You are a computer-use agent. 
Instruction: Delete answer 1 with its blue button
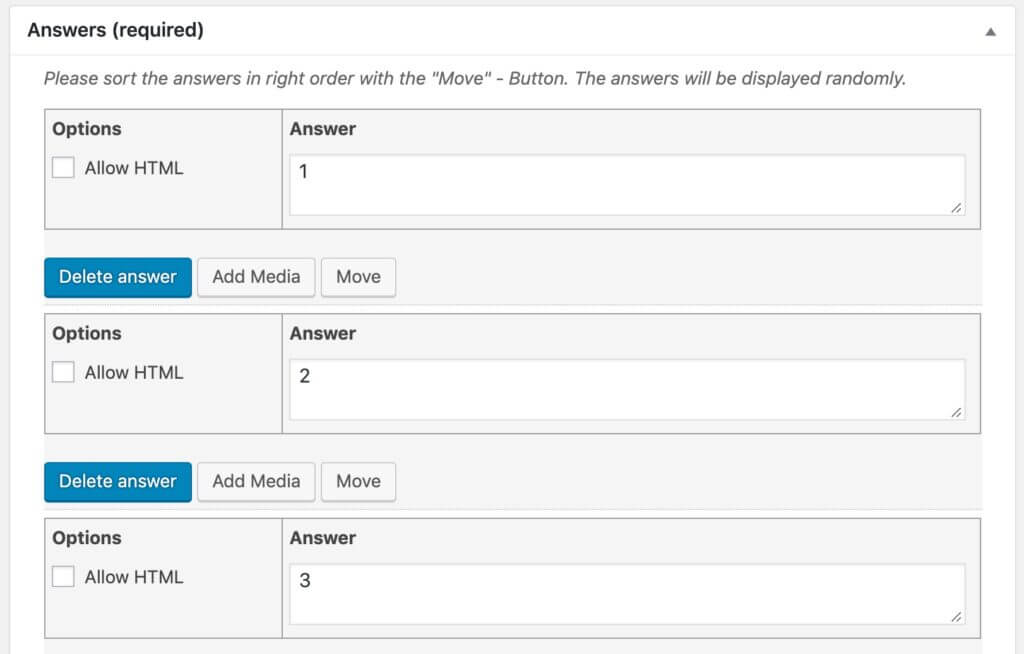117,277
